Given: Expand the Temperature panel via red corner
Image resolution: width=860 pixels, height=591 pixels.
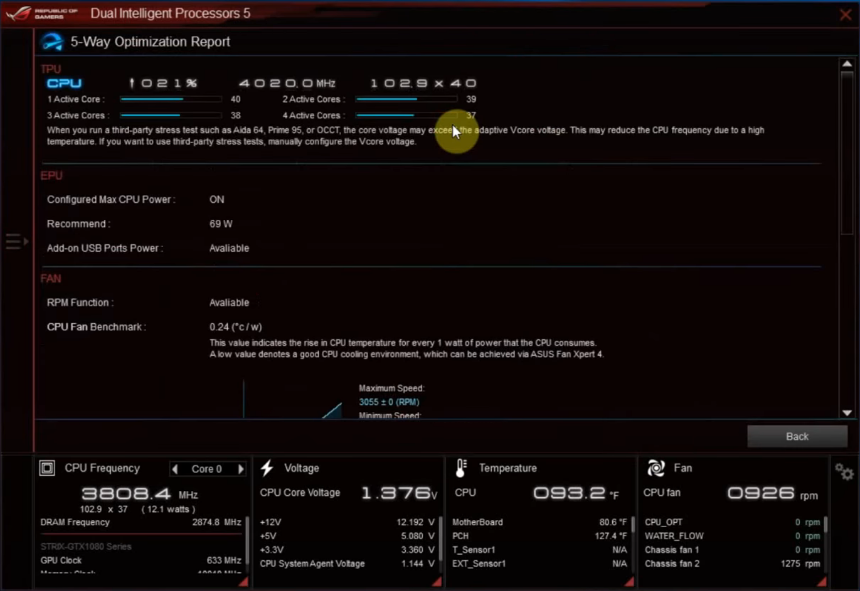Looking at the screenshot, I should pyautogui.click(x=629, y=581).
